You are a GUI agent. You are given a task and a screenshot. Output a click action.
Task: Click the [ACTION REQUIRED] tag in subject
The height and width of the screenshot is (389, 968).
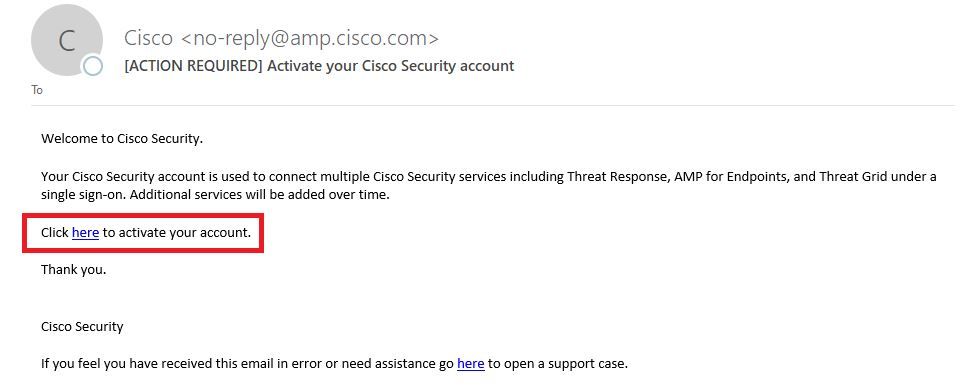coord(193,65)
